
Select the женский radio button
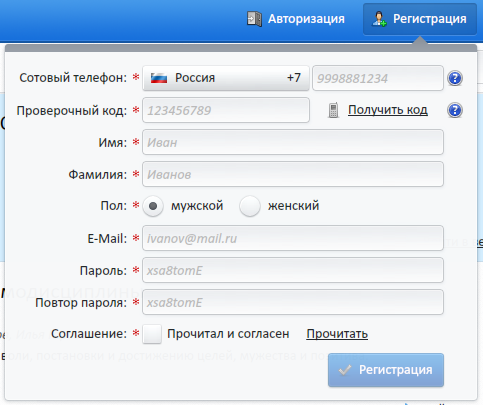pyautogui.click(x=250, y=206)
